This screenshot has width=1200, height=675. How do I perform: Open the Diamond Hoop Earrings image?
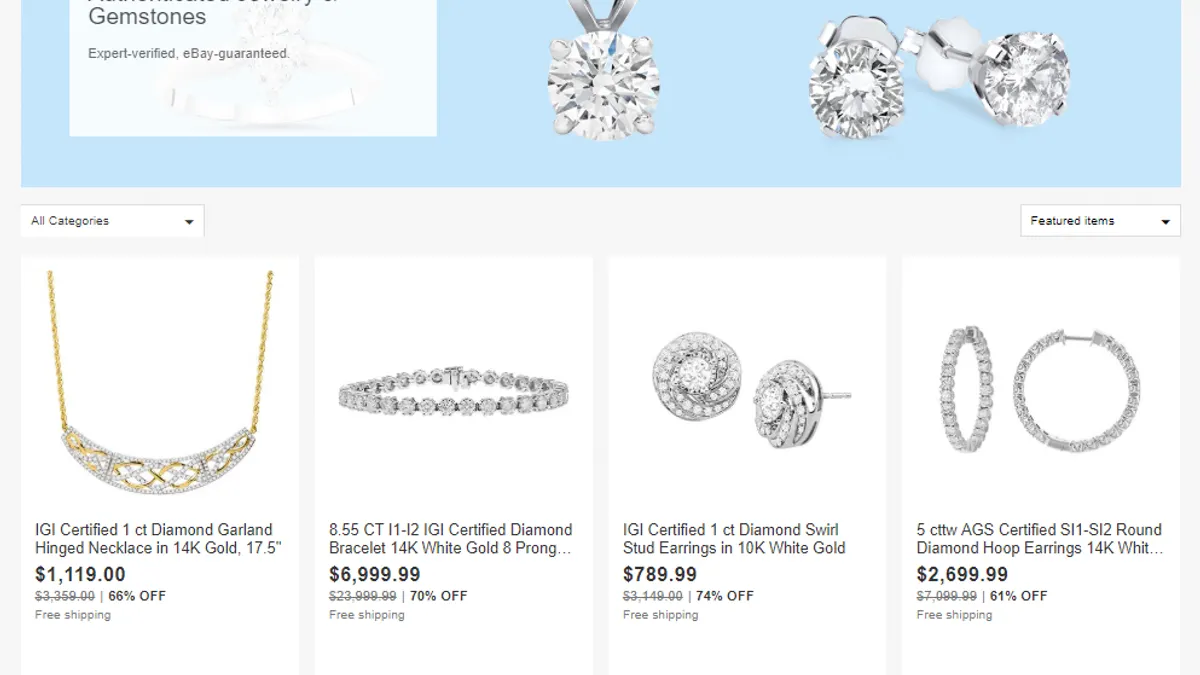[1041, 388]
